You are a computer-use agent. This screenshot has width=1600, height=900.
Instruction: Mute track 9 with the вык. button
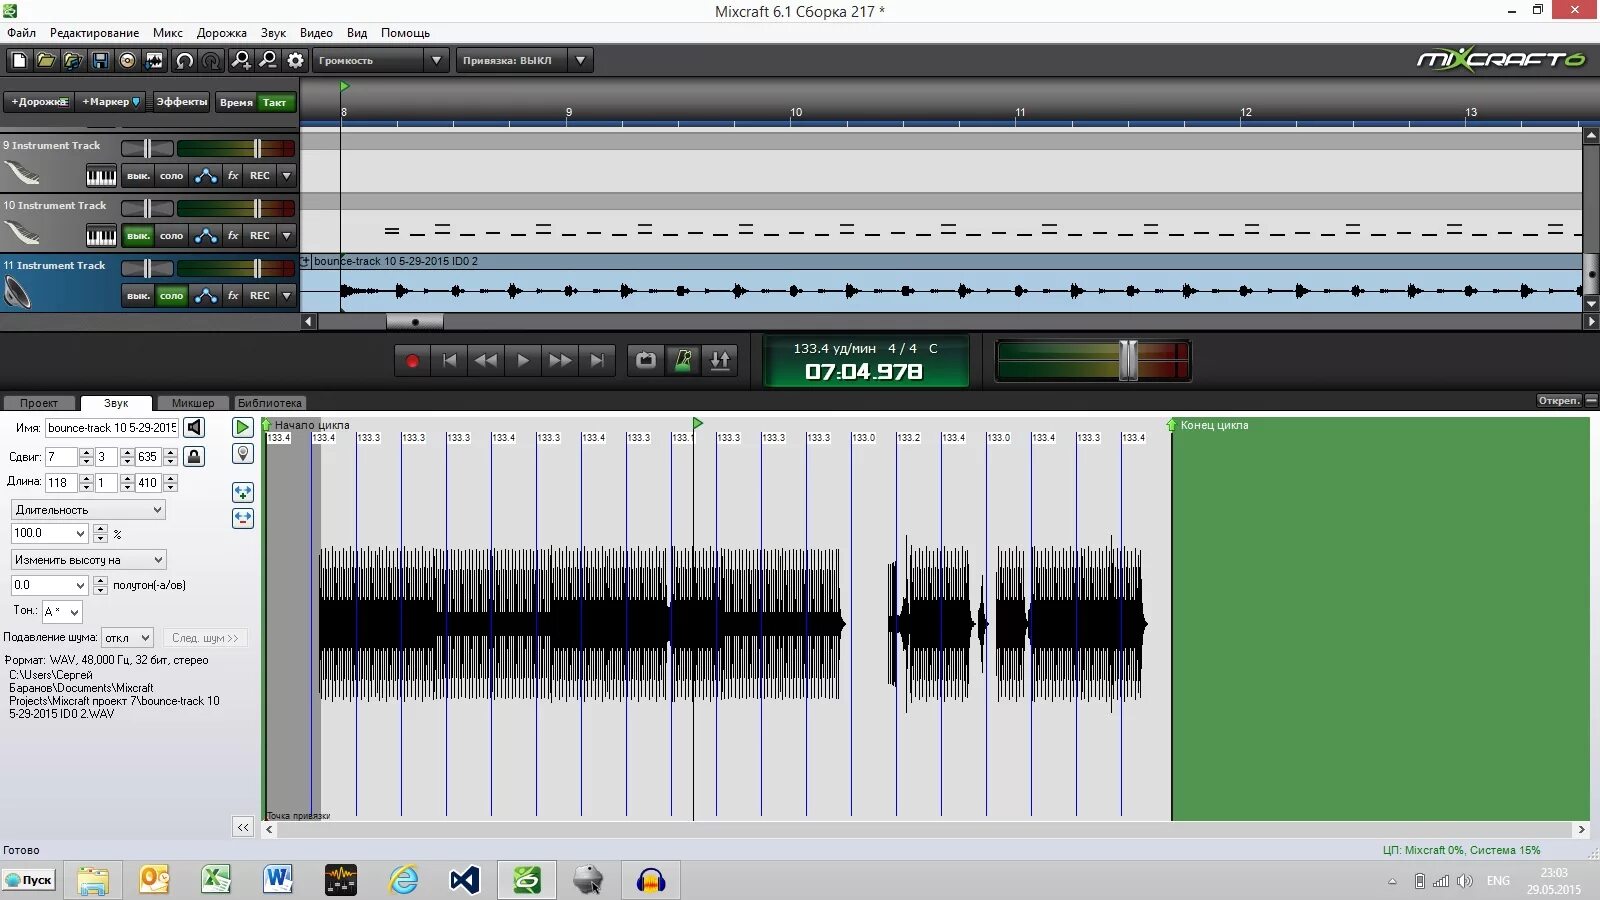click(138, 176)
